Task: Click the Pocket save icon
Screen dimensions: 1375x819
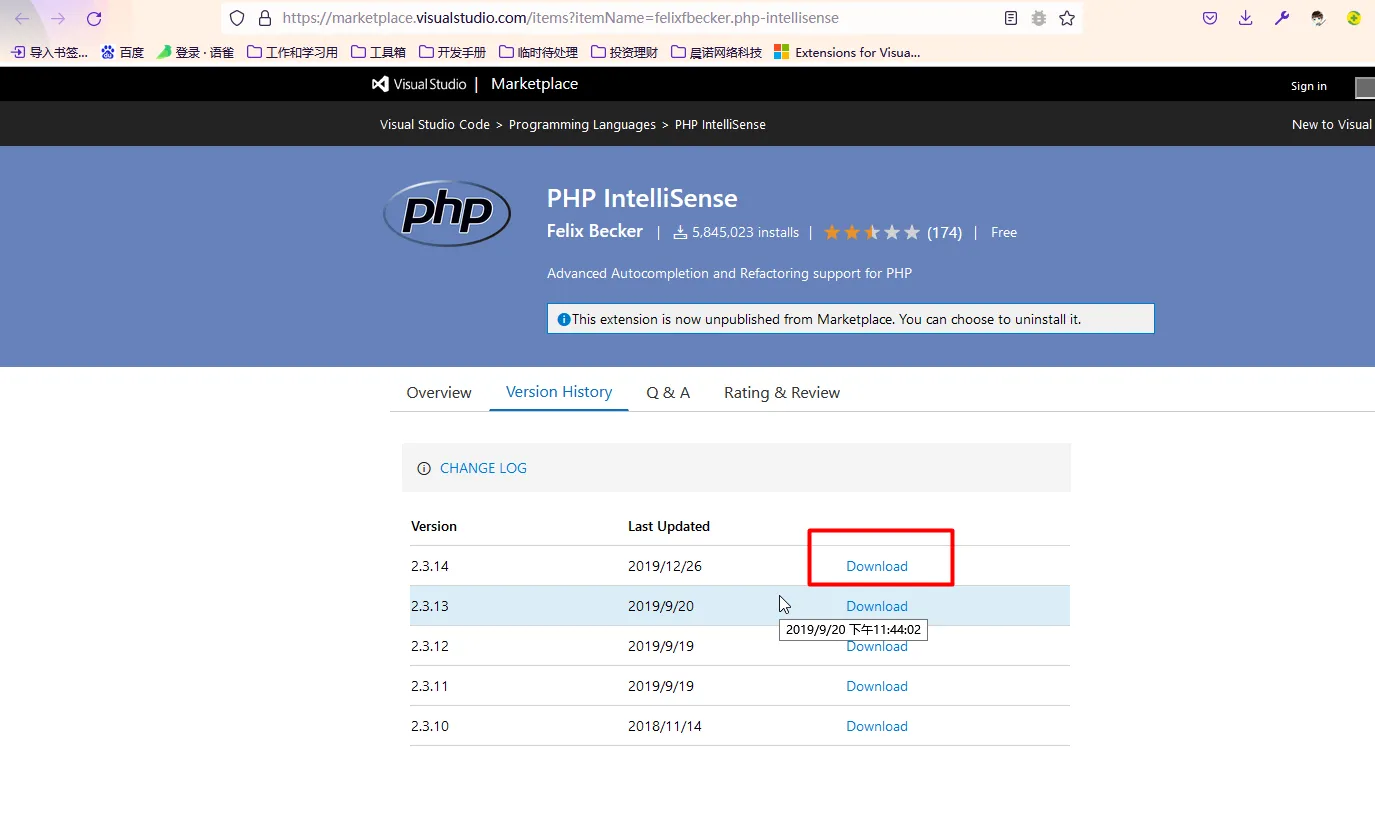Action: point(1210,18)
